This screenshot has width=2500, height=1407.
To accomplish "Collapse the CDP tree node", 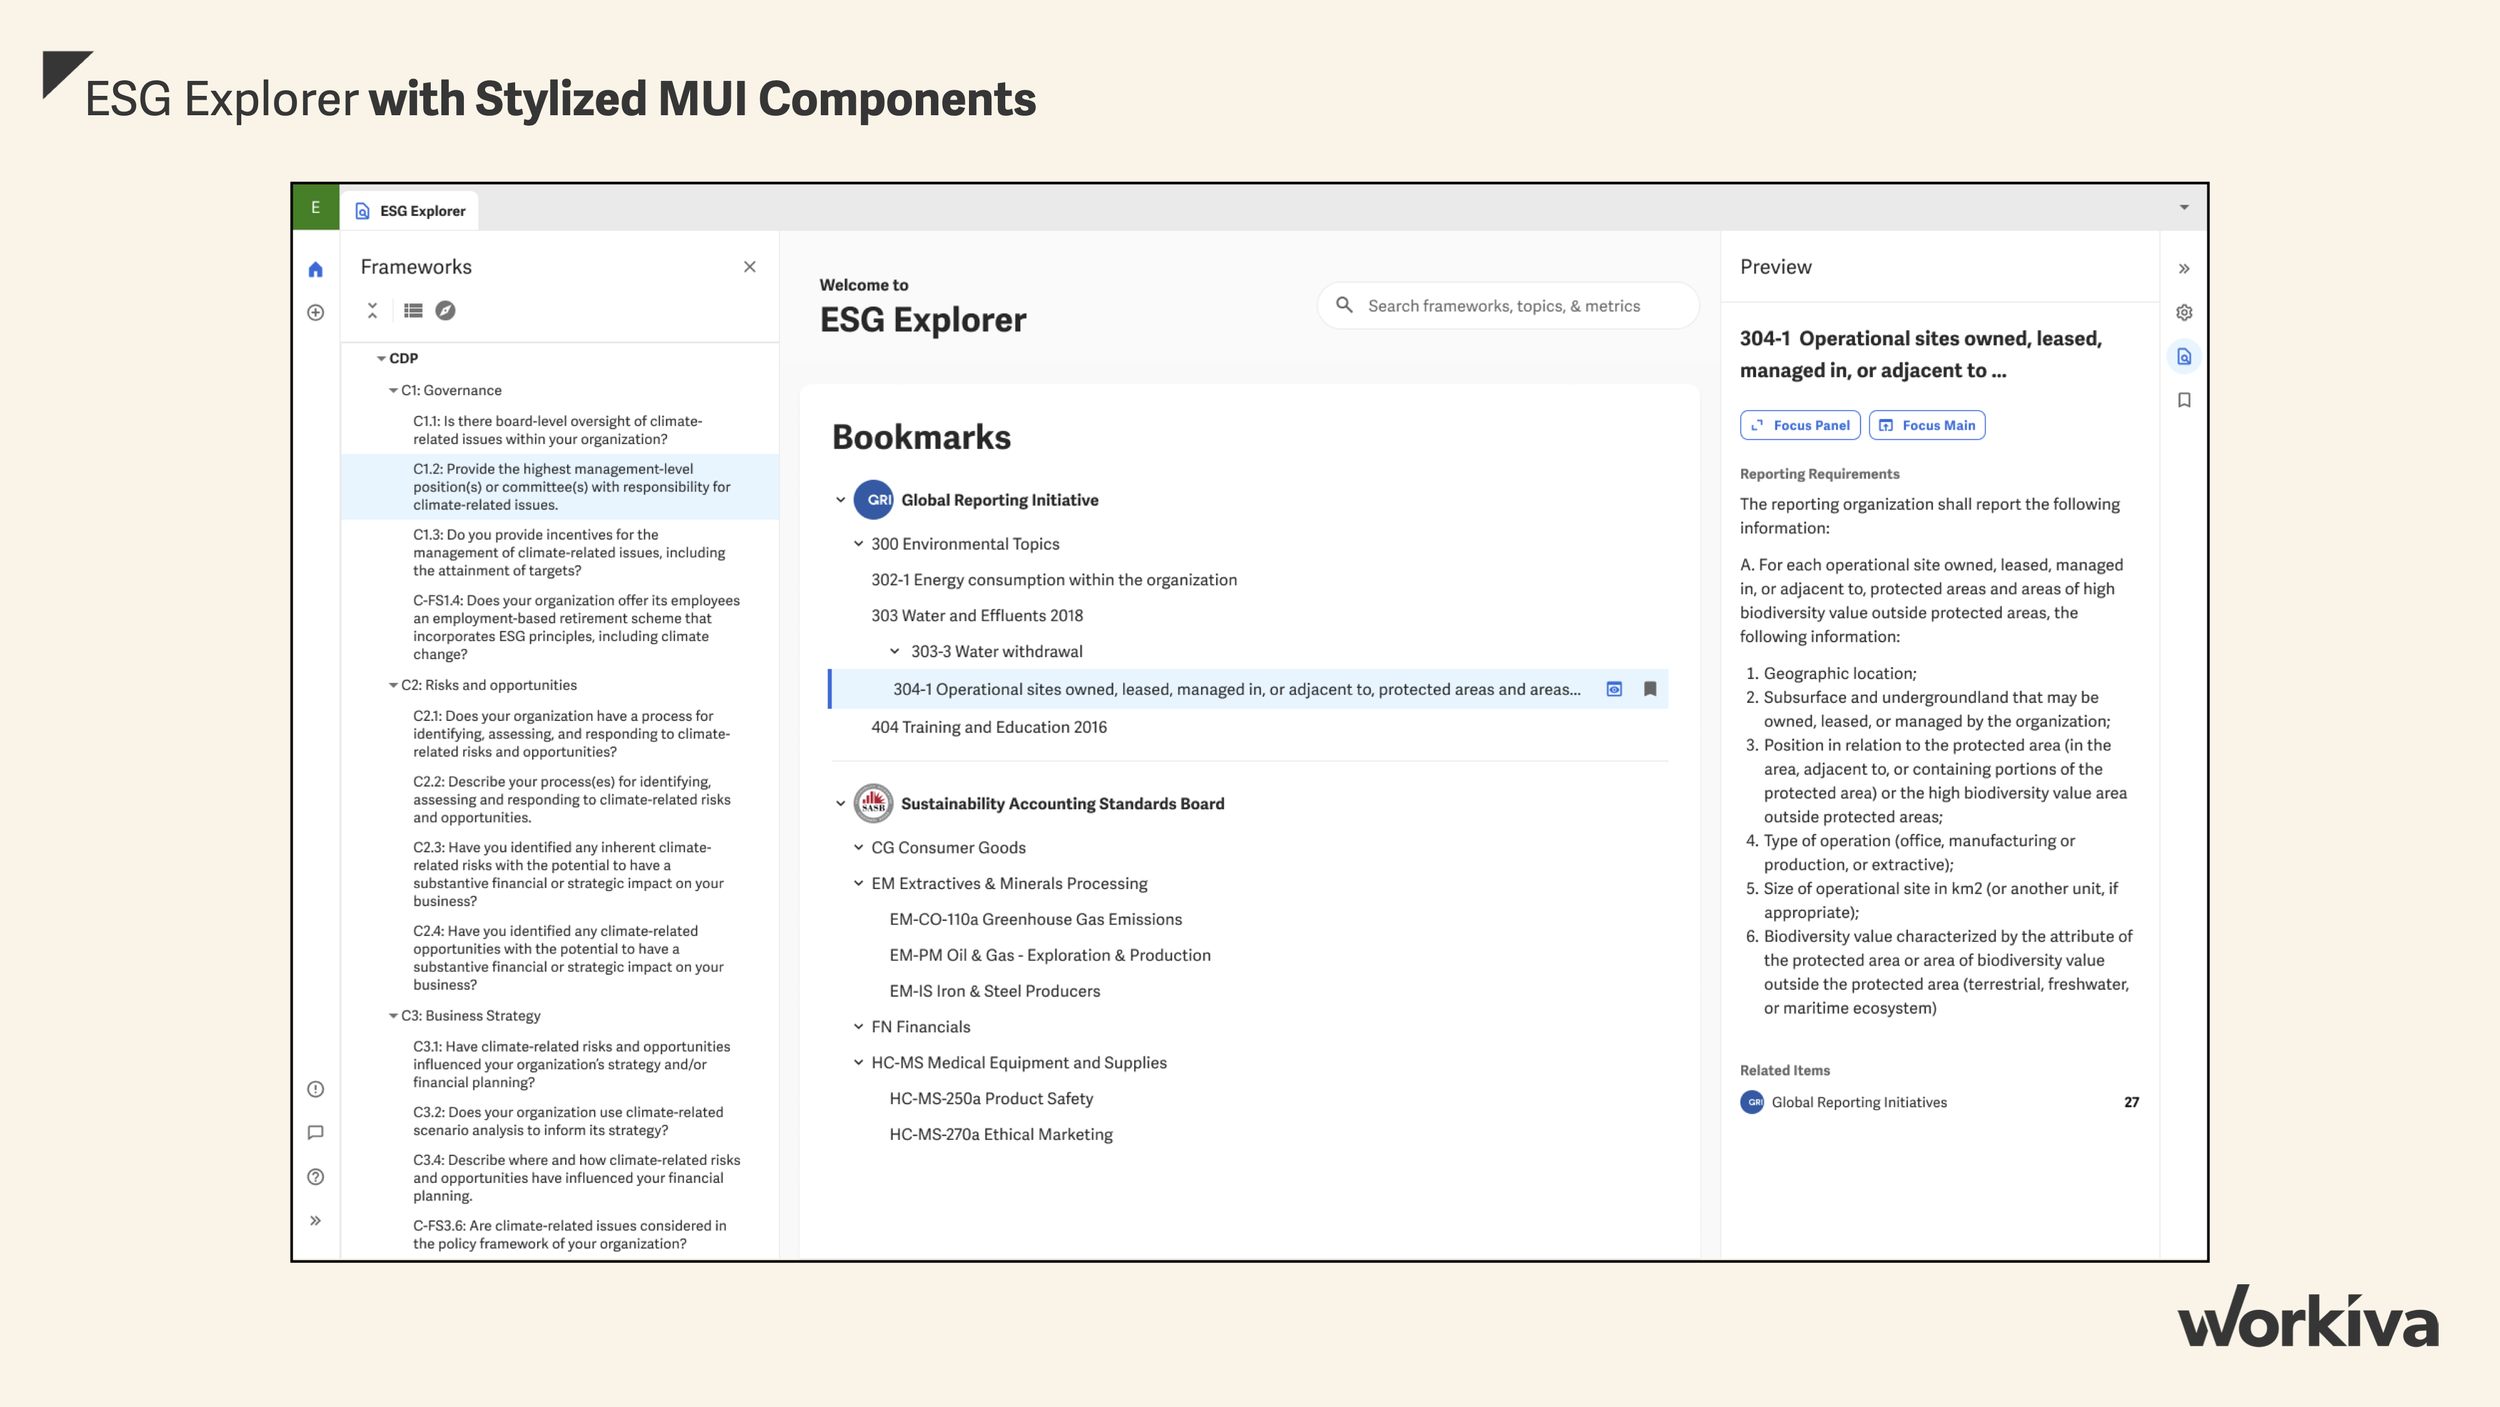I will [380, 358].
